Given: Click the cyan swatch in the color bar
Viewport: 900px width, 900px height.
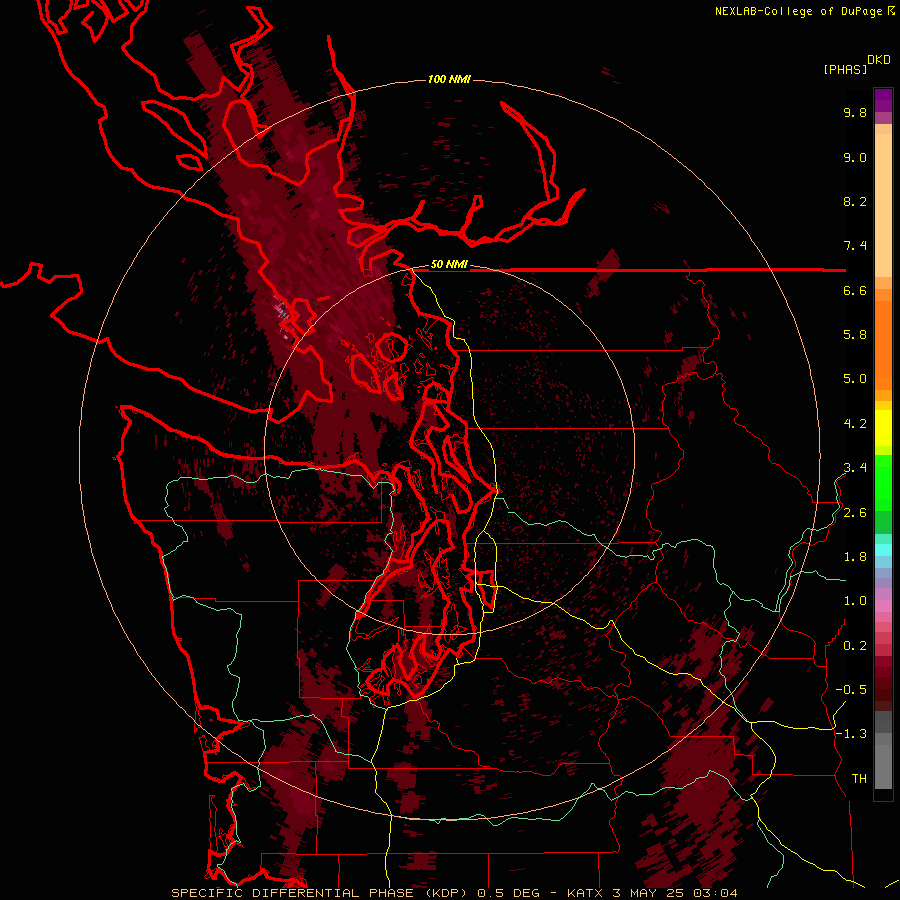Looking at the screenshot, I should 883,550.
